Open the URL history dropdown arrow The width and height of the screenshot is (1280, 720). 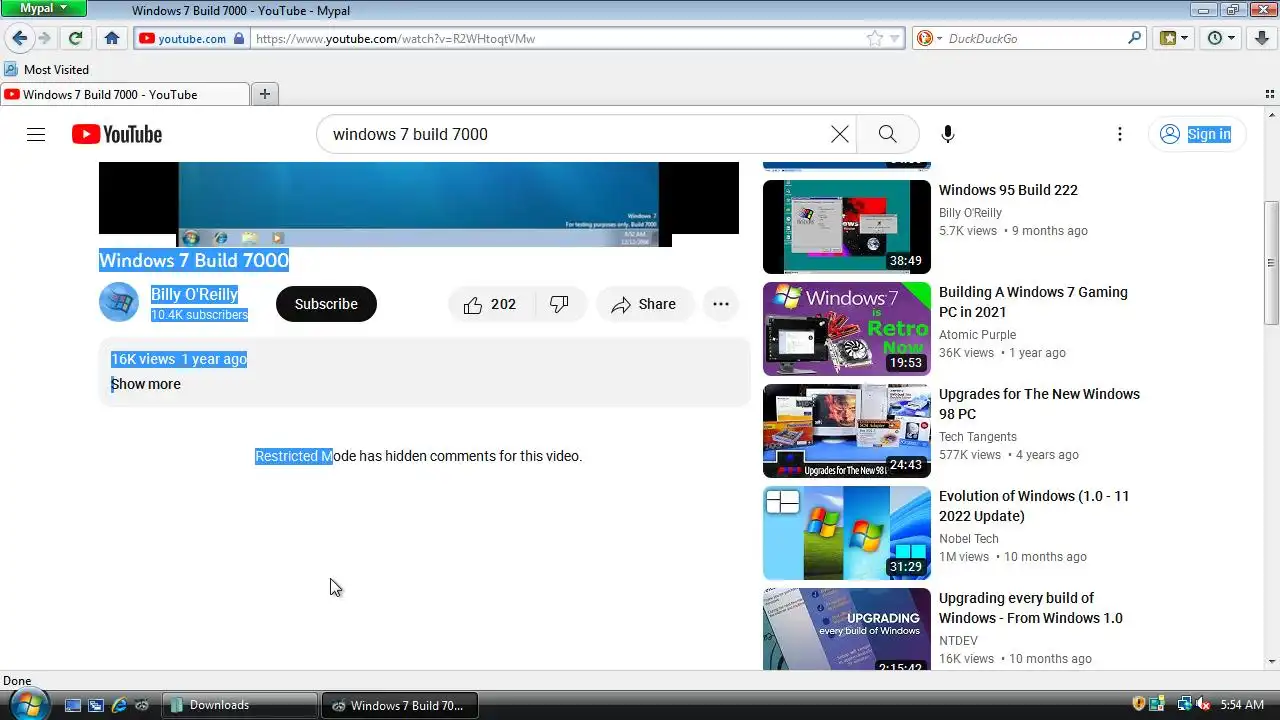tap(895, 39)
